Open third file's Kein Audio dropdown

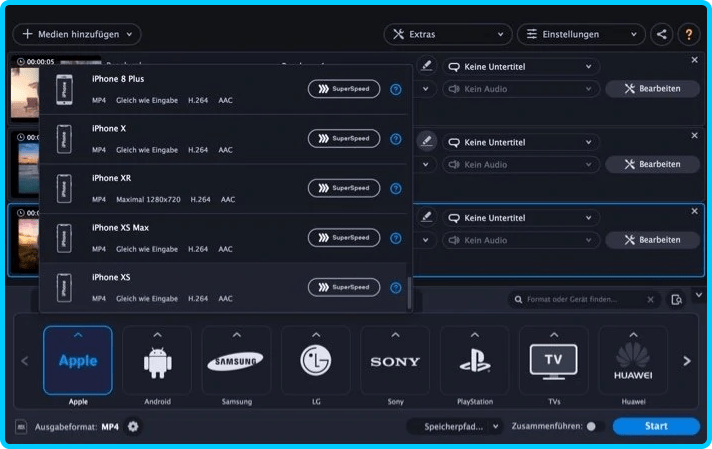[x=521, y=240]
